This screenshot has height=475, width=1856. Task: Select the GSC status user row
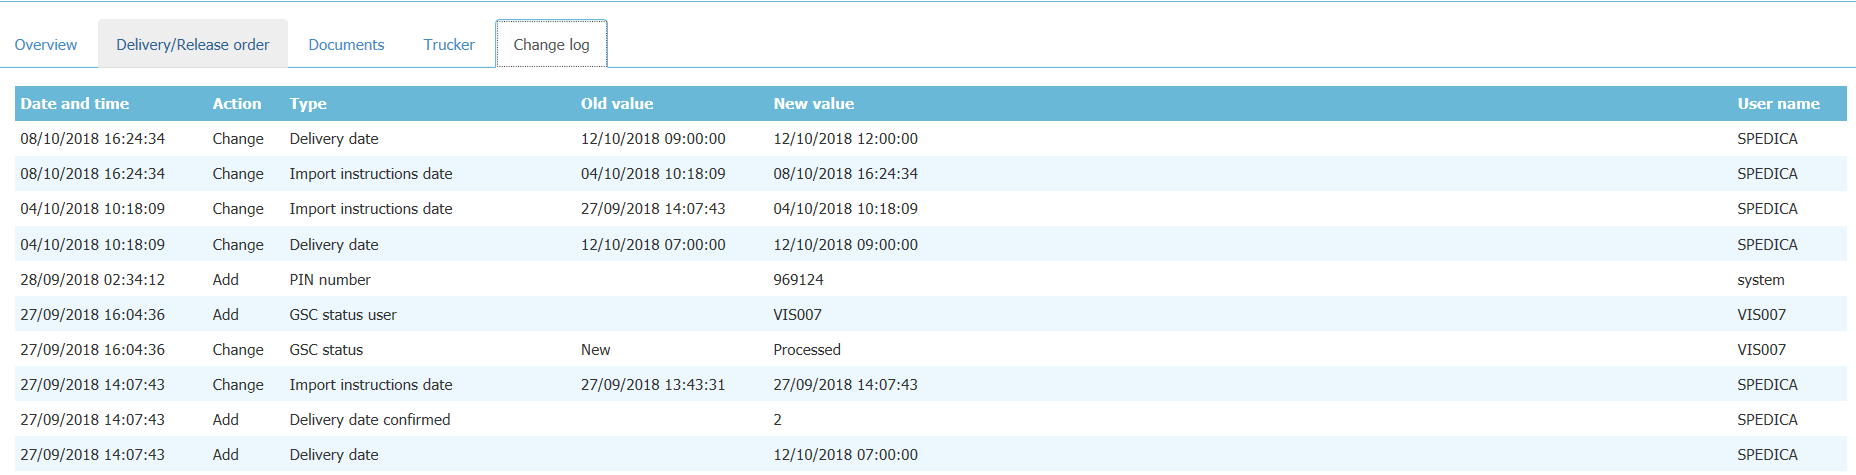click(x=343, y=315)
